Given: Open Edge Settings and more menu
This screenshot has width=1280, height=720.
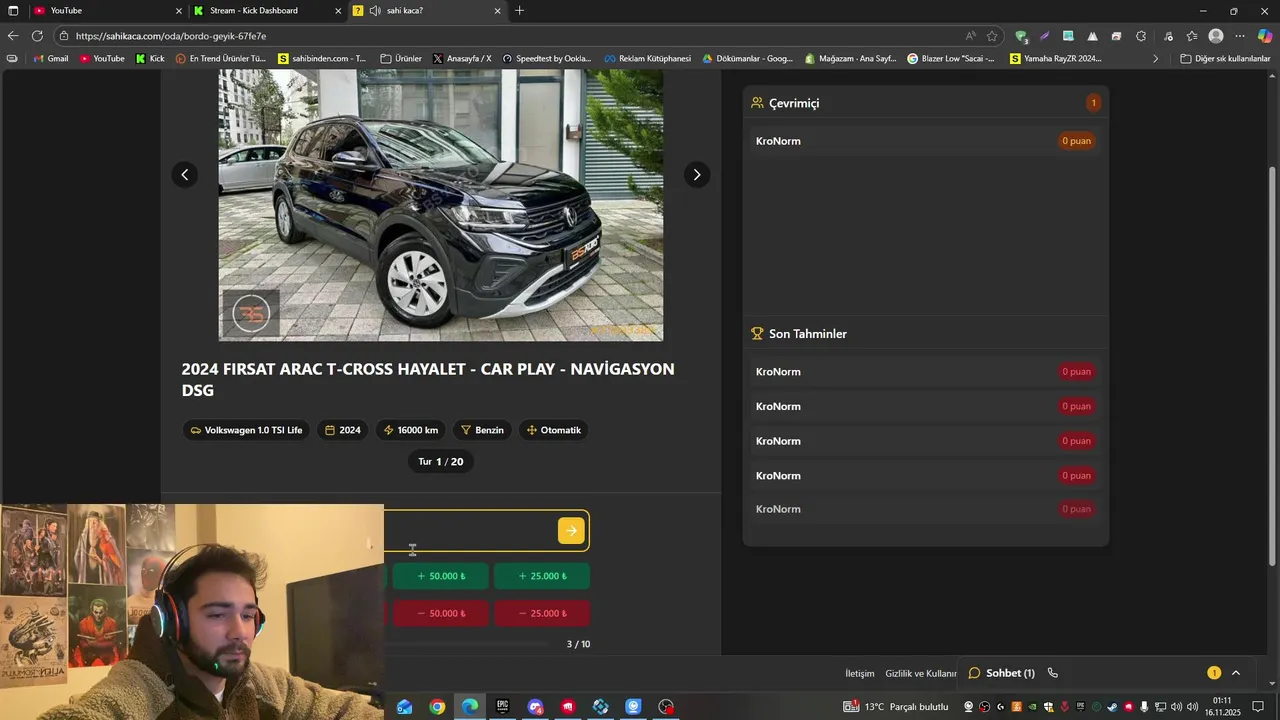Looking at the screenshot, I should tap(1240, 36).
